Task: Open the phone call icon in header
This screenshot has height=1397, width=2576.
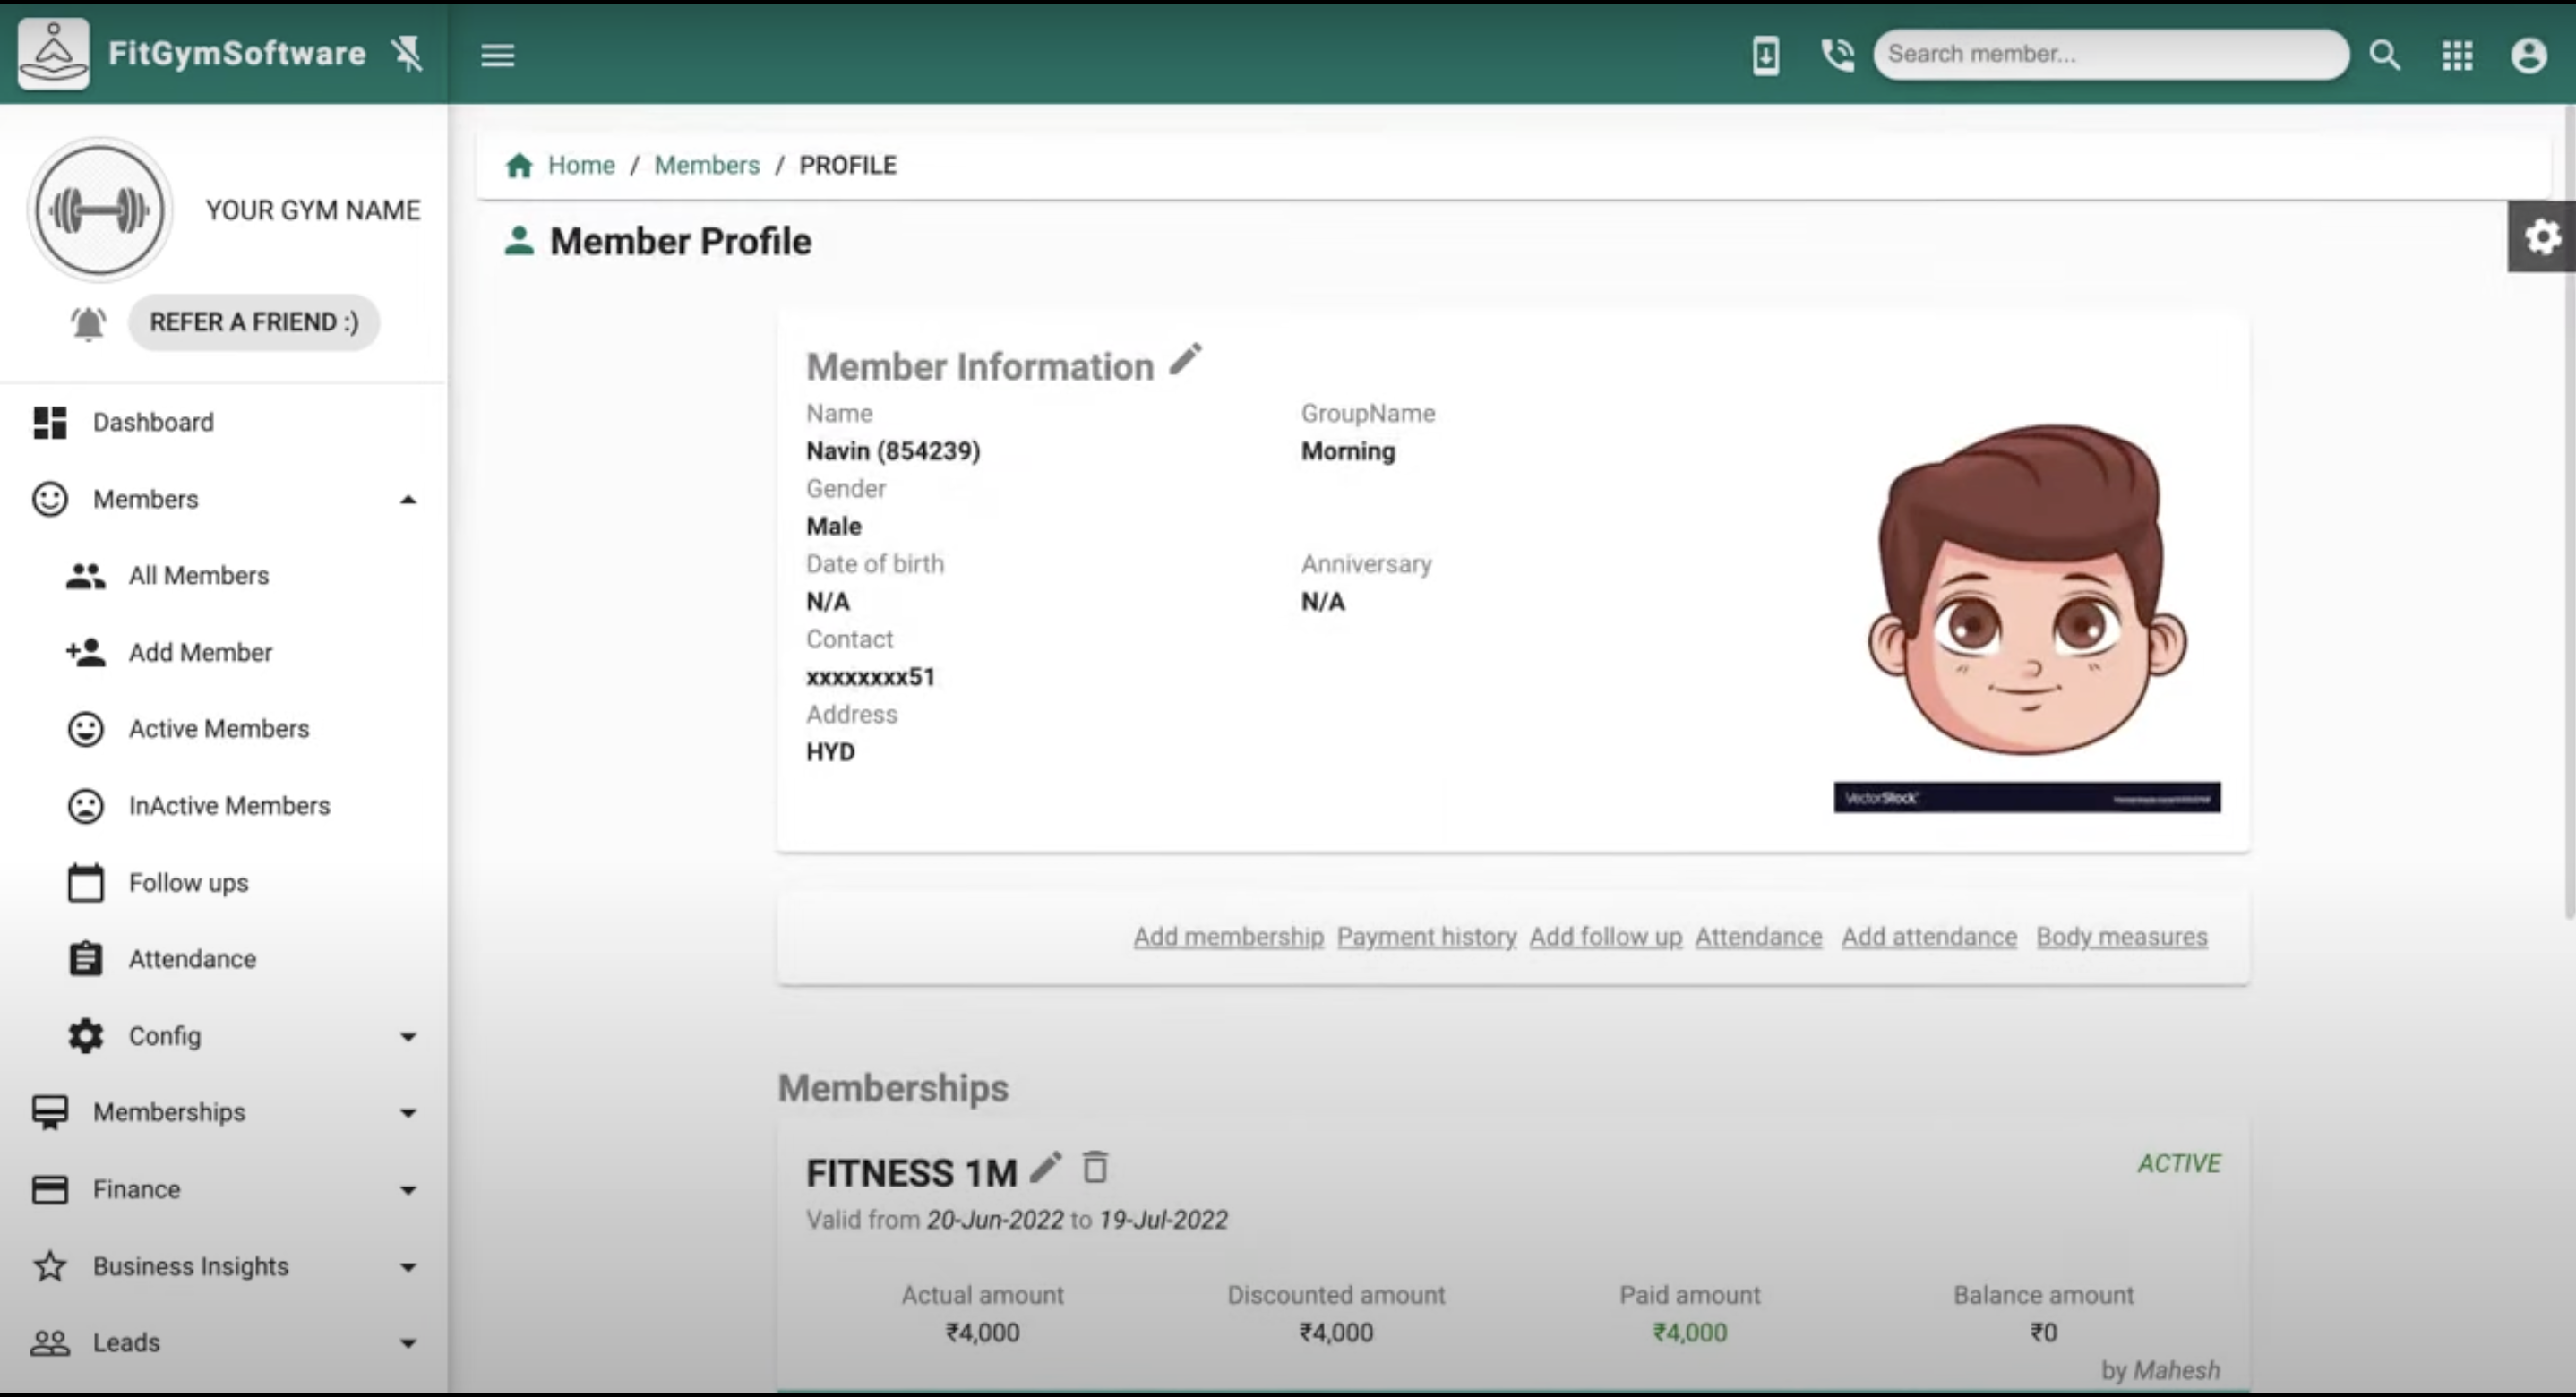Action: tap(1837, 55)
